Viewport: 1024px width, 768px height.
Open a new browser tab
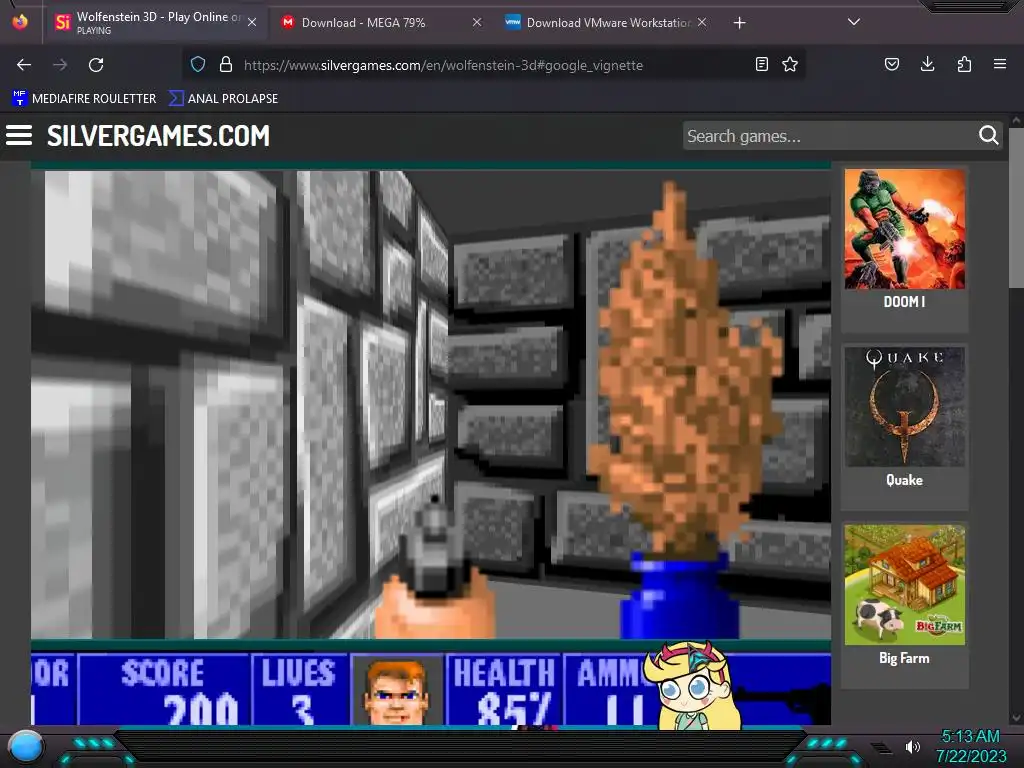(739, 23)
